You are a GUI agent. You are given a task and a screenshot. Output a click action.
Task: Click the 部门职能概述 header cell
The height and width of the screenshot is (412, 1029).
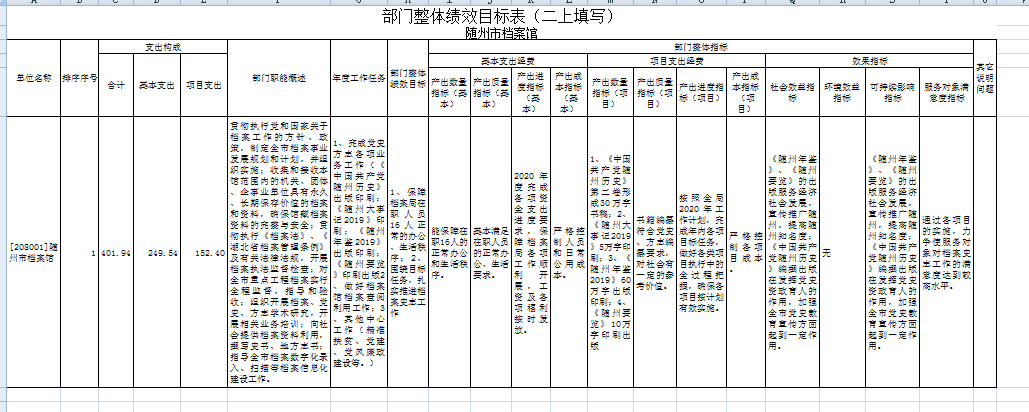(278, 77)
